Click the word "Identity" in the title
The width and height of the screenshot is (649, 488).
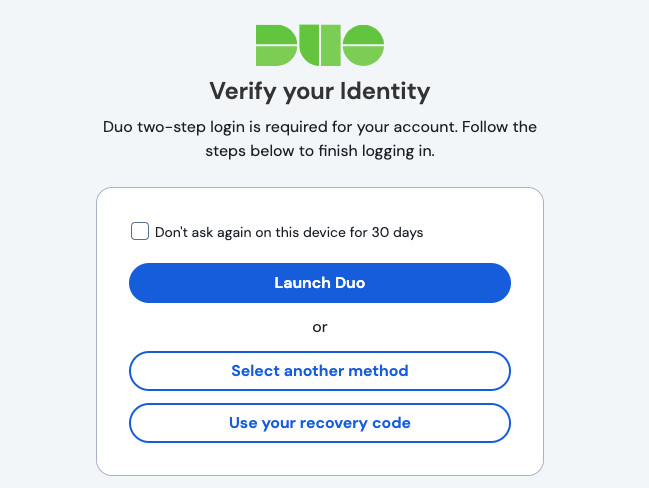[384, 92]
